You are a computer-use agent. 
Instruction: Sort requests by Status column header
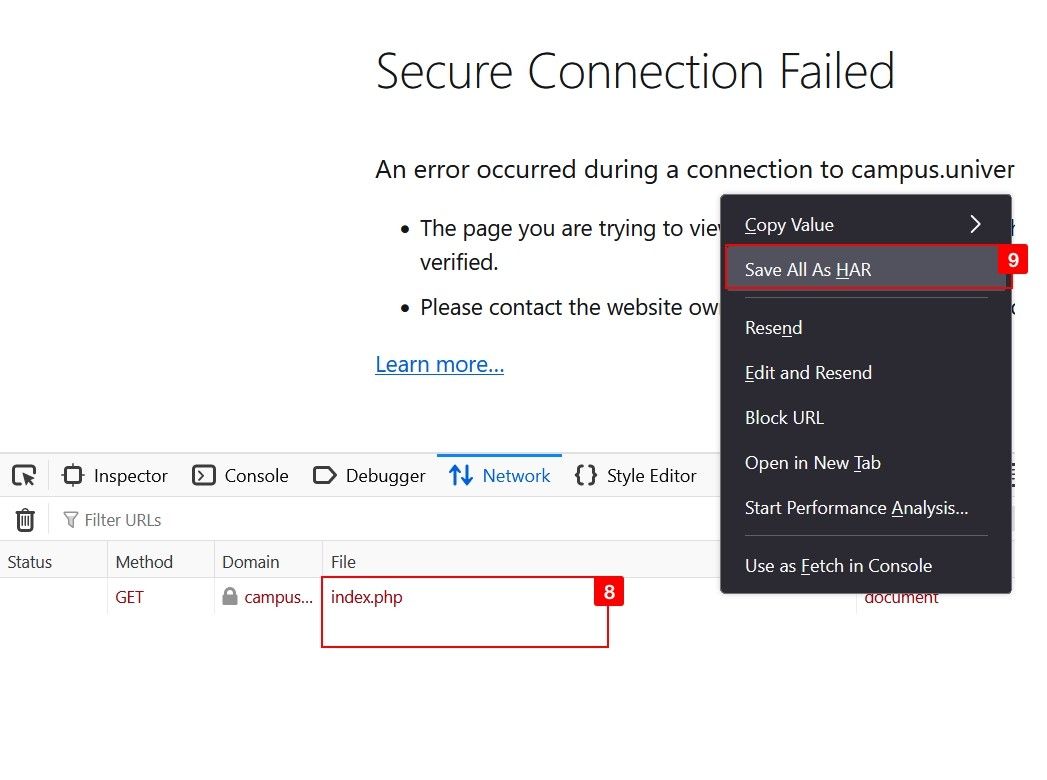(53, 562)
